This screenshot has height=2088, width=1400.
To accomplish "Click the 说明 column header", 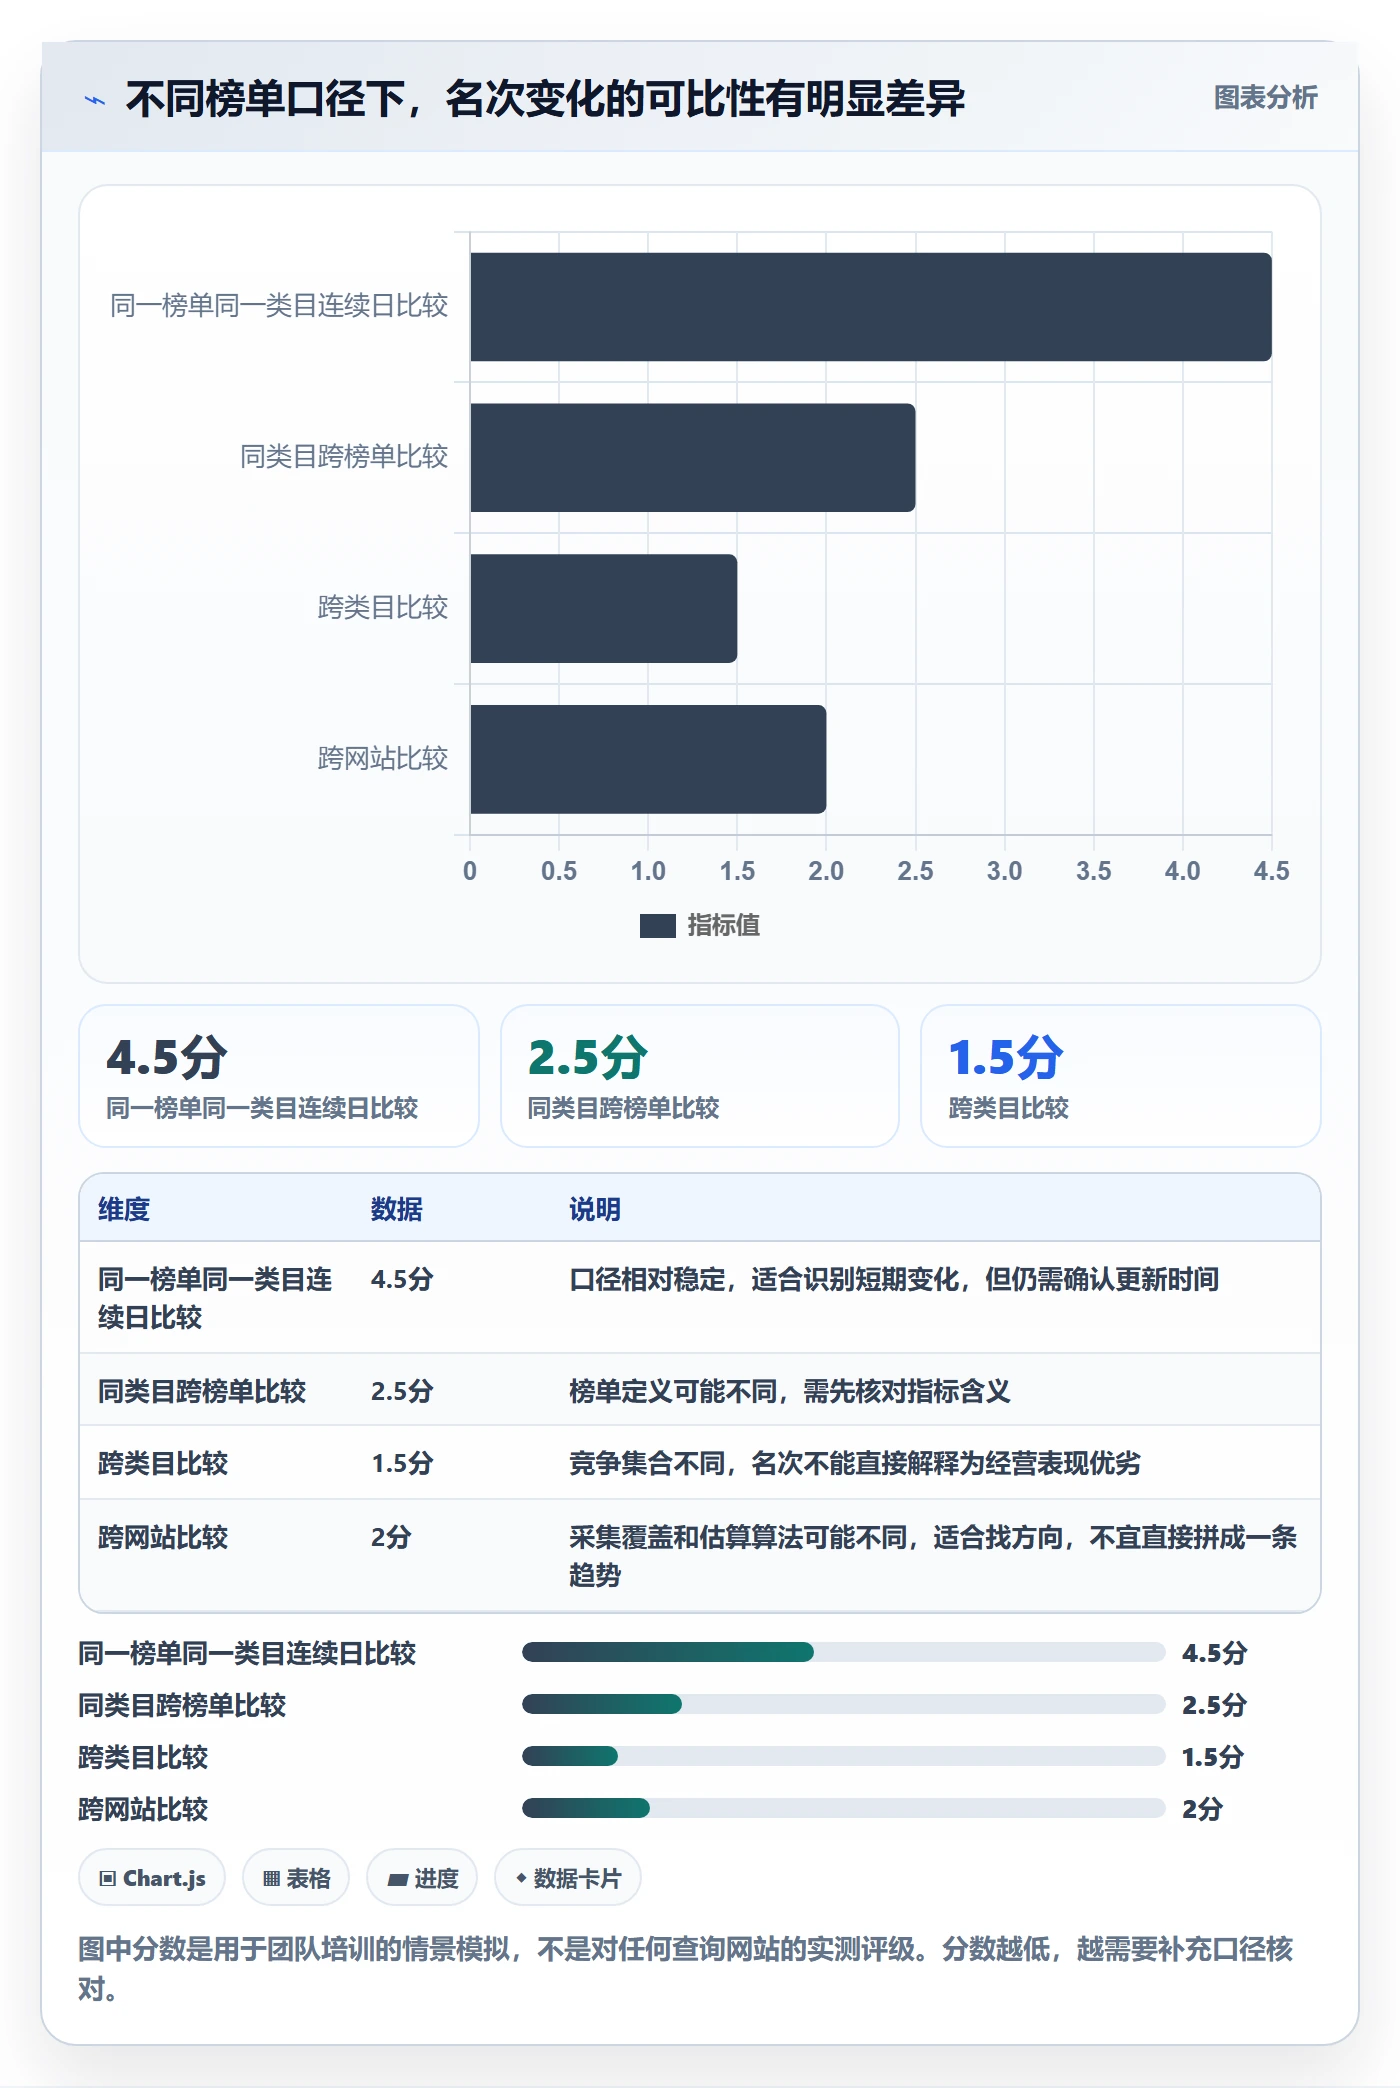I will coord(595,1209).
